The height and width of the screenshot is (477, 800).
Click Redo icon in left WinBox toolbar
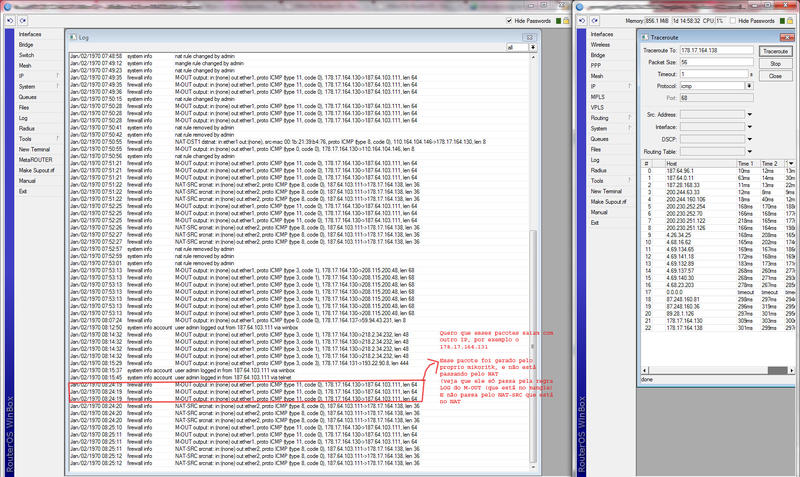pyautogui.click(x=23, y=20)
